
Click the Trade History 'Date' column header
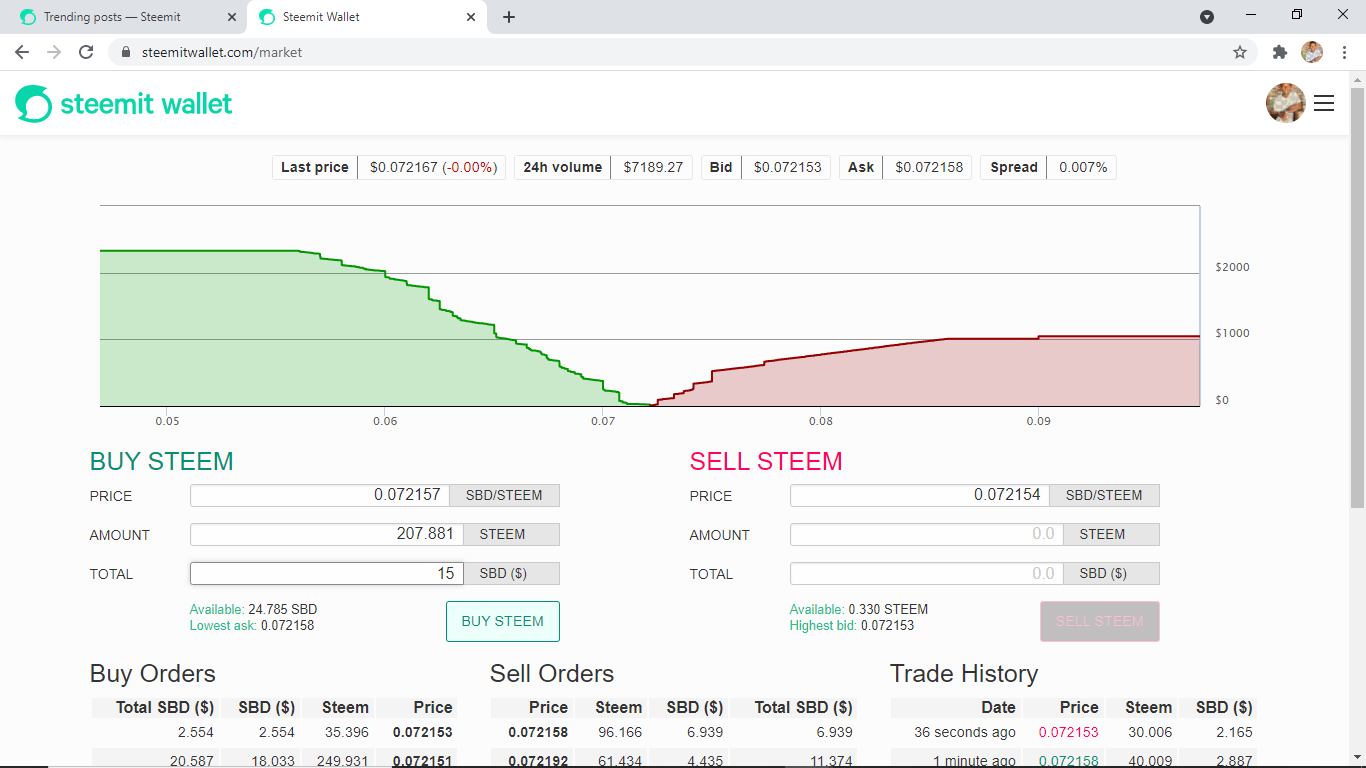[998, 707]
